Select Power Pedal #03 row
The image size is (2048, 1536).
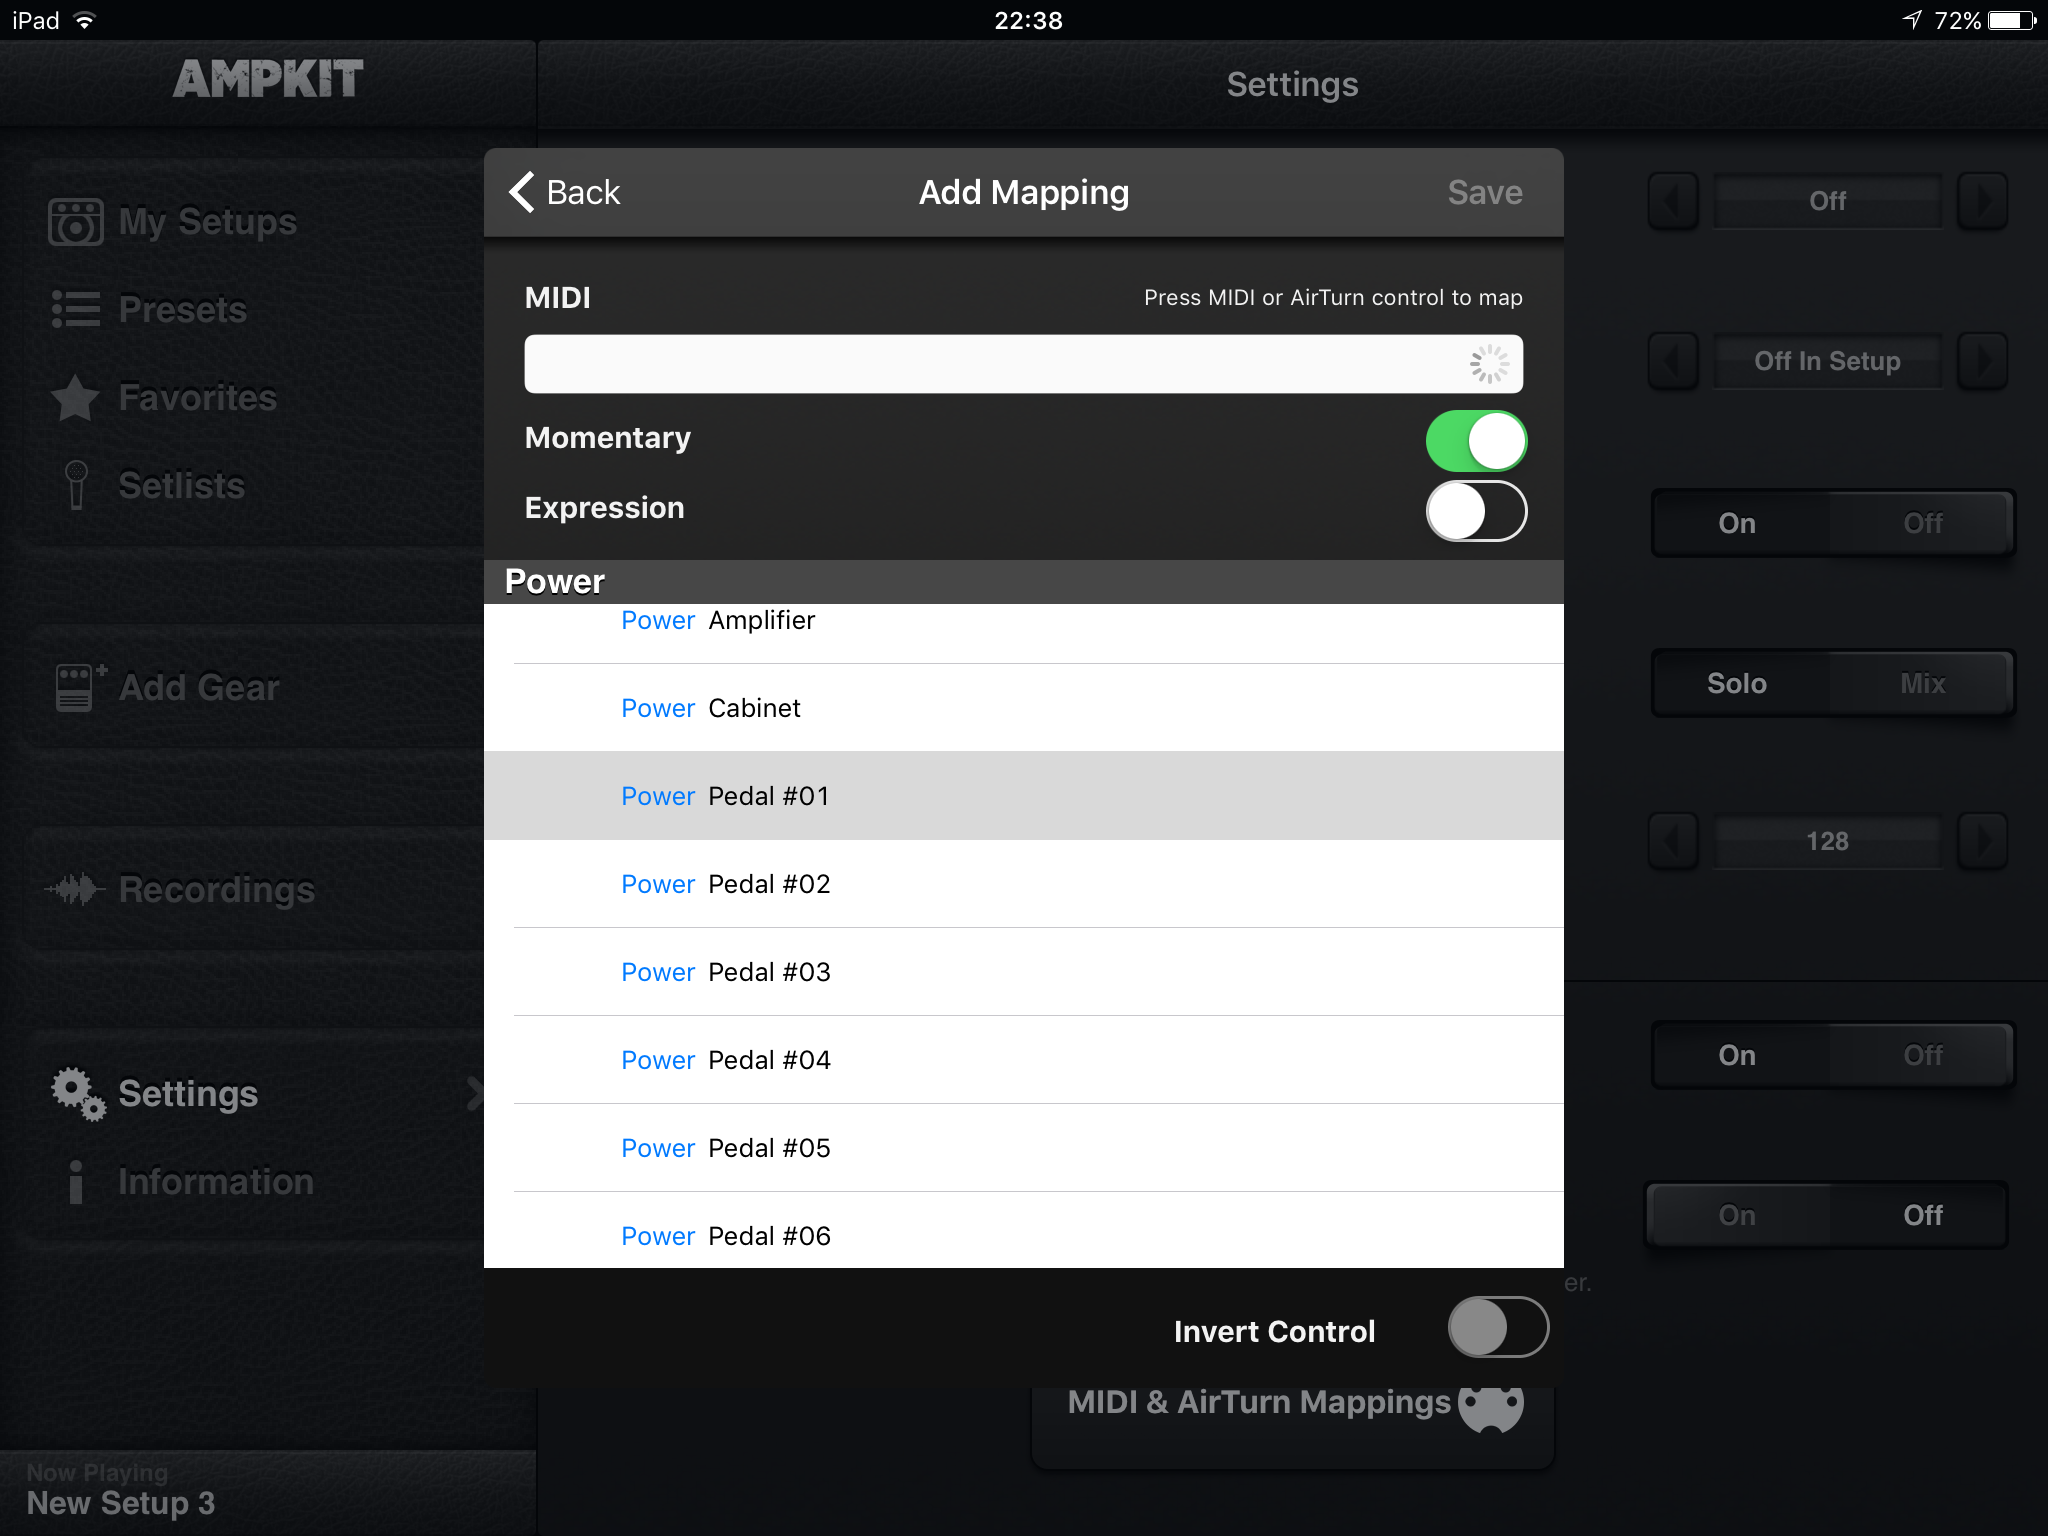pyautogui.click(x=1024, y=972)
